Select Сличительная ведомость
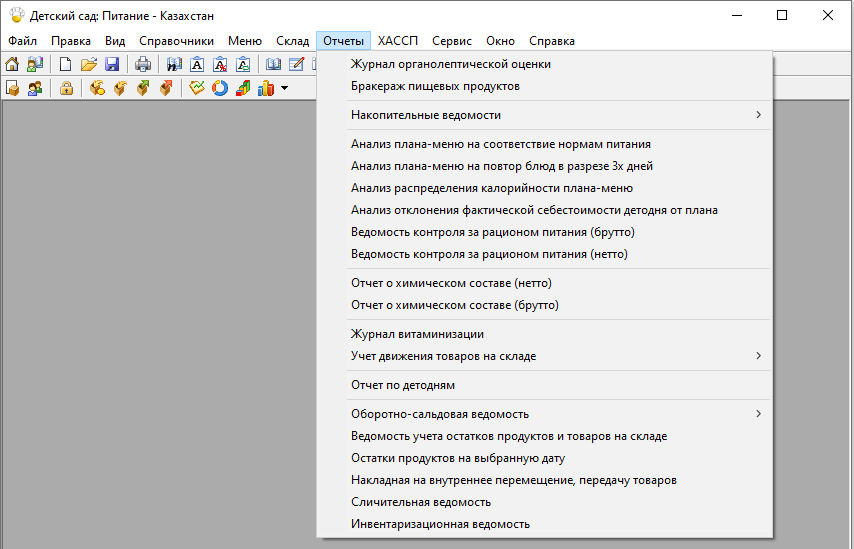The image size is (854, 549). (x=545, y=502)
